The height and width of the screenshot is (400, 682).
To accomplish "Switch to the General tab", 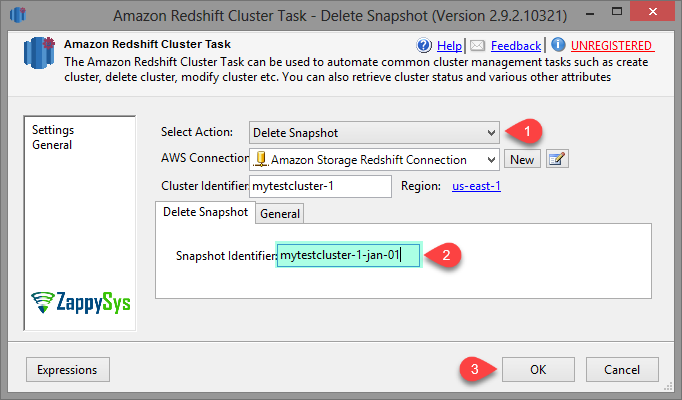I will point(280,213).
